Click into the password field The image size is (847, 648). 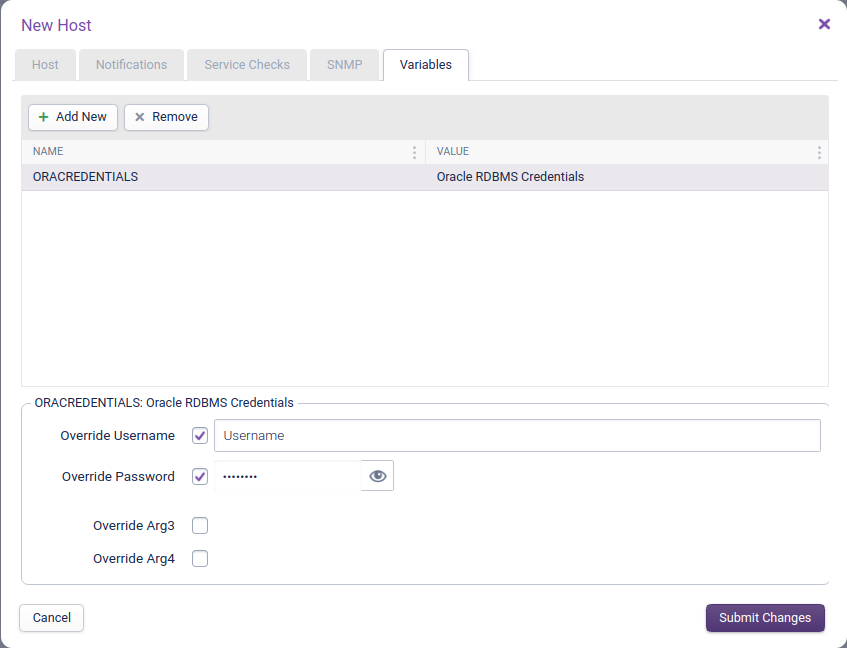(x=287, y=476)
